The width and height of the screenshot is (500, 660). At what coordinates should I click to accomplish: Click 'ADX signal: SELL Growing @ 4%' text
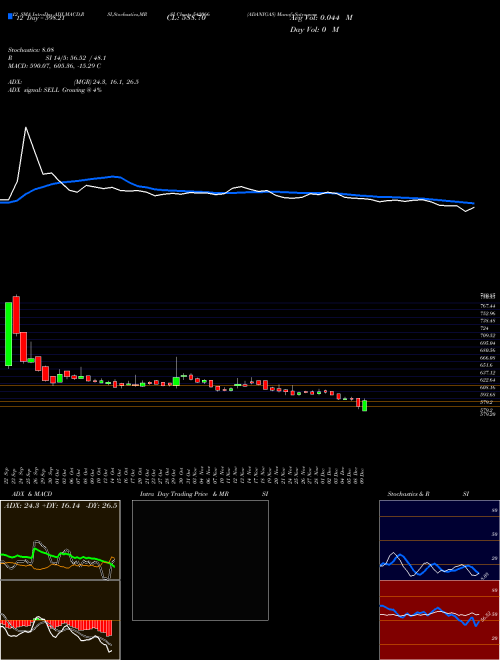pyautogui.click(x=55, y=90)
